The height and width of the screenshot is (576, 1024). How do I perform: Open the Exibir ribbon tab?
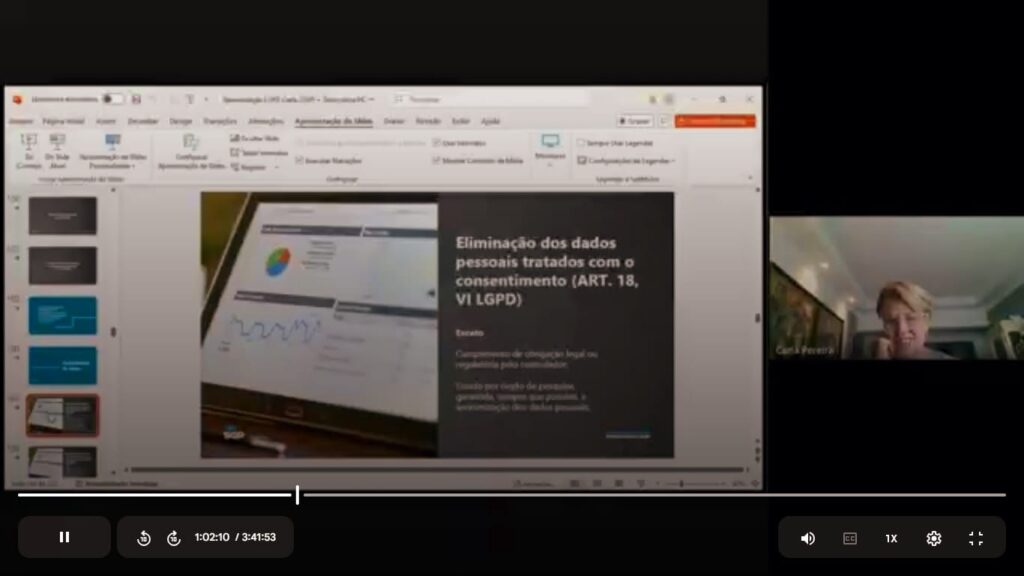461,121
